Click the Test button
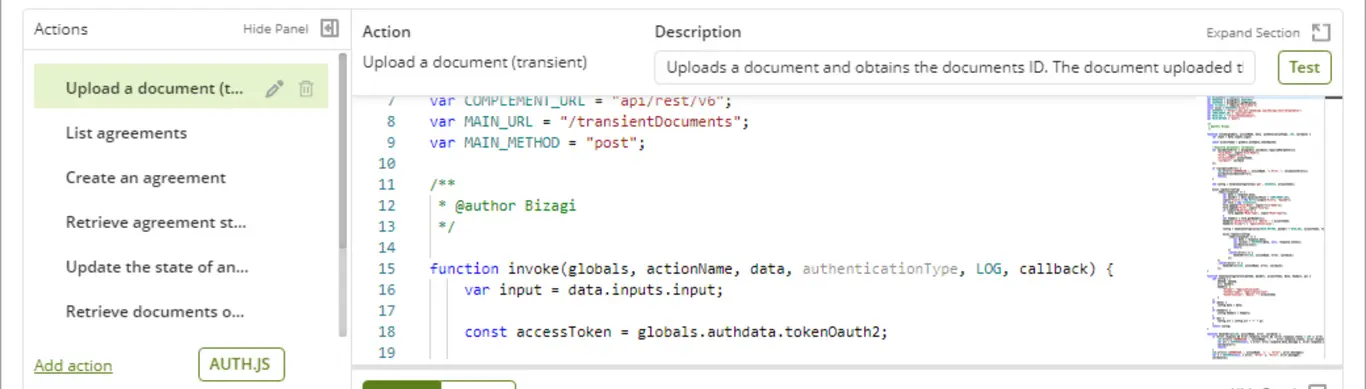The image size is (1366, 389). (1304, 68)
